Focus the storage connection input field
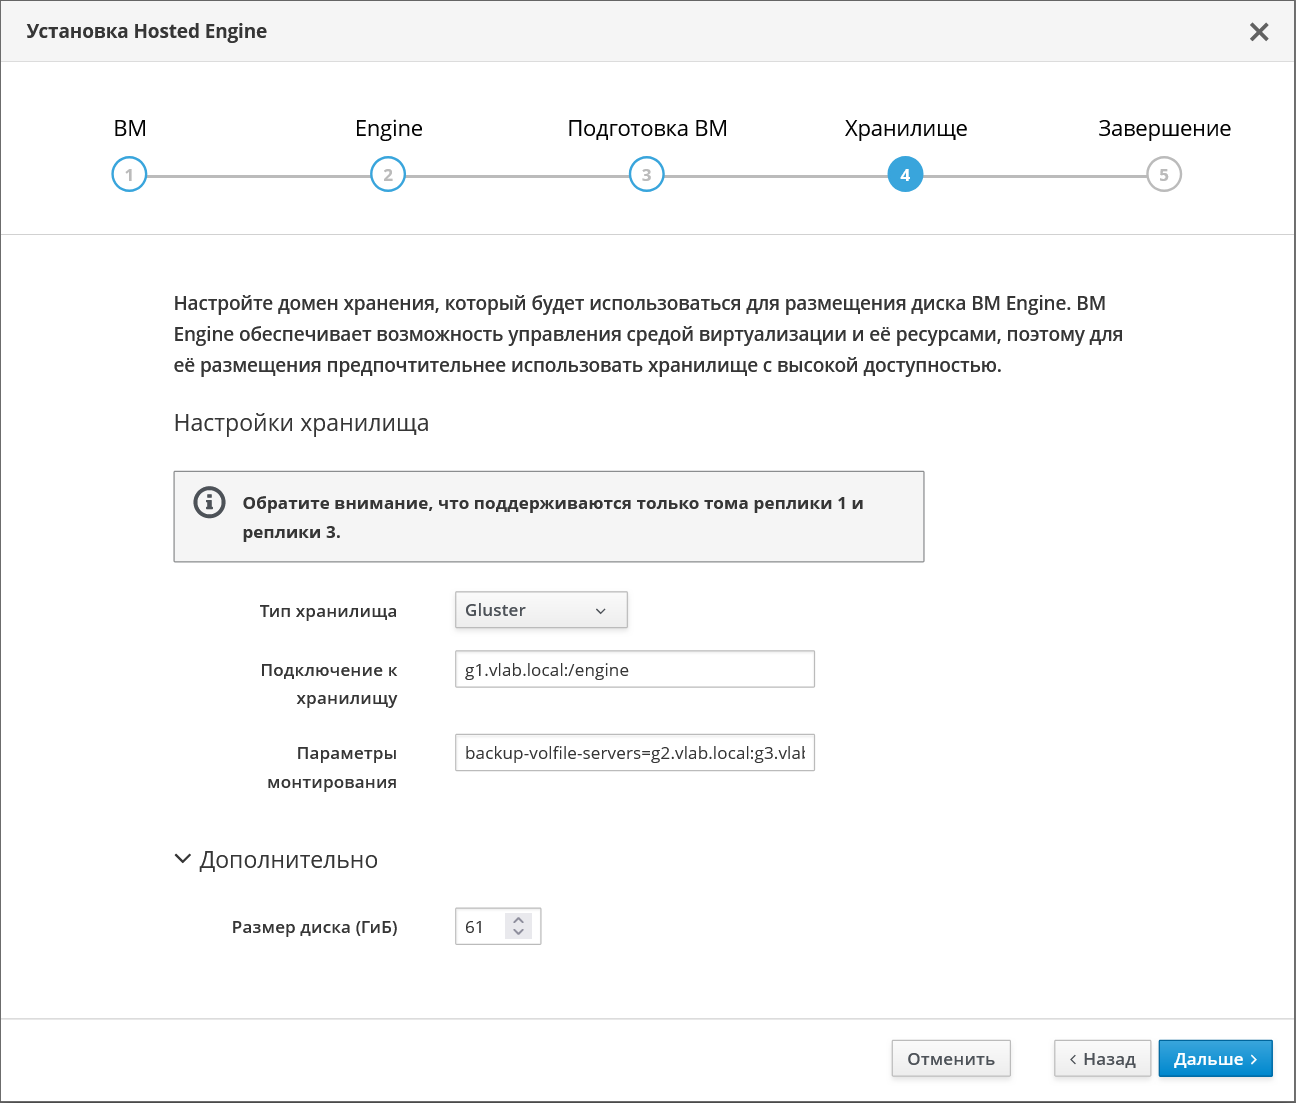Viewport: 1296px width, 1103px height. (635, 669)
